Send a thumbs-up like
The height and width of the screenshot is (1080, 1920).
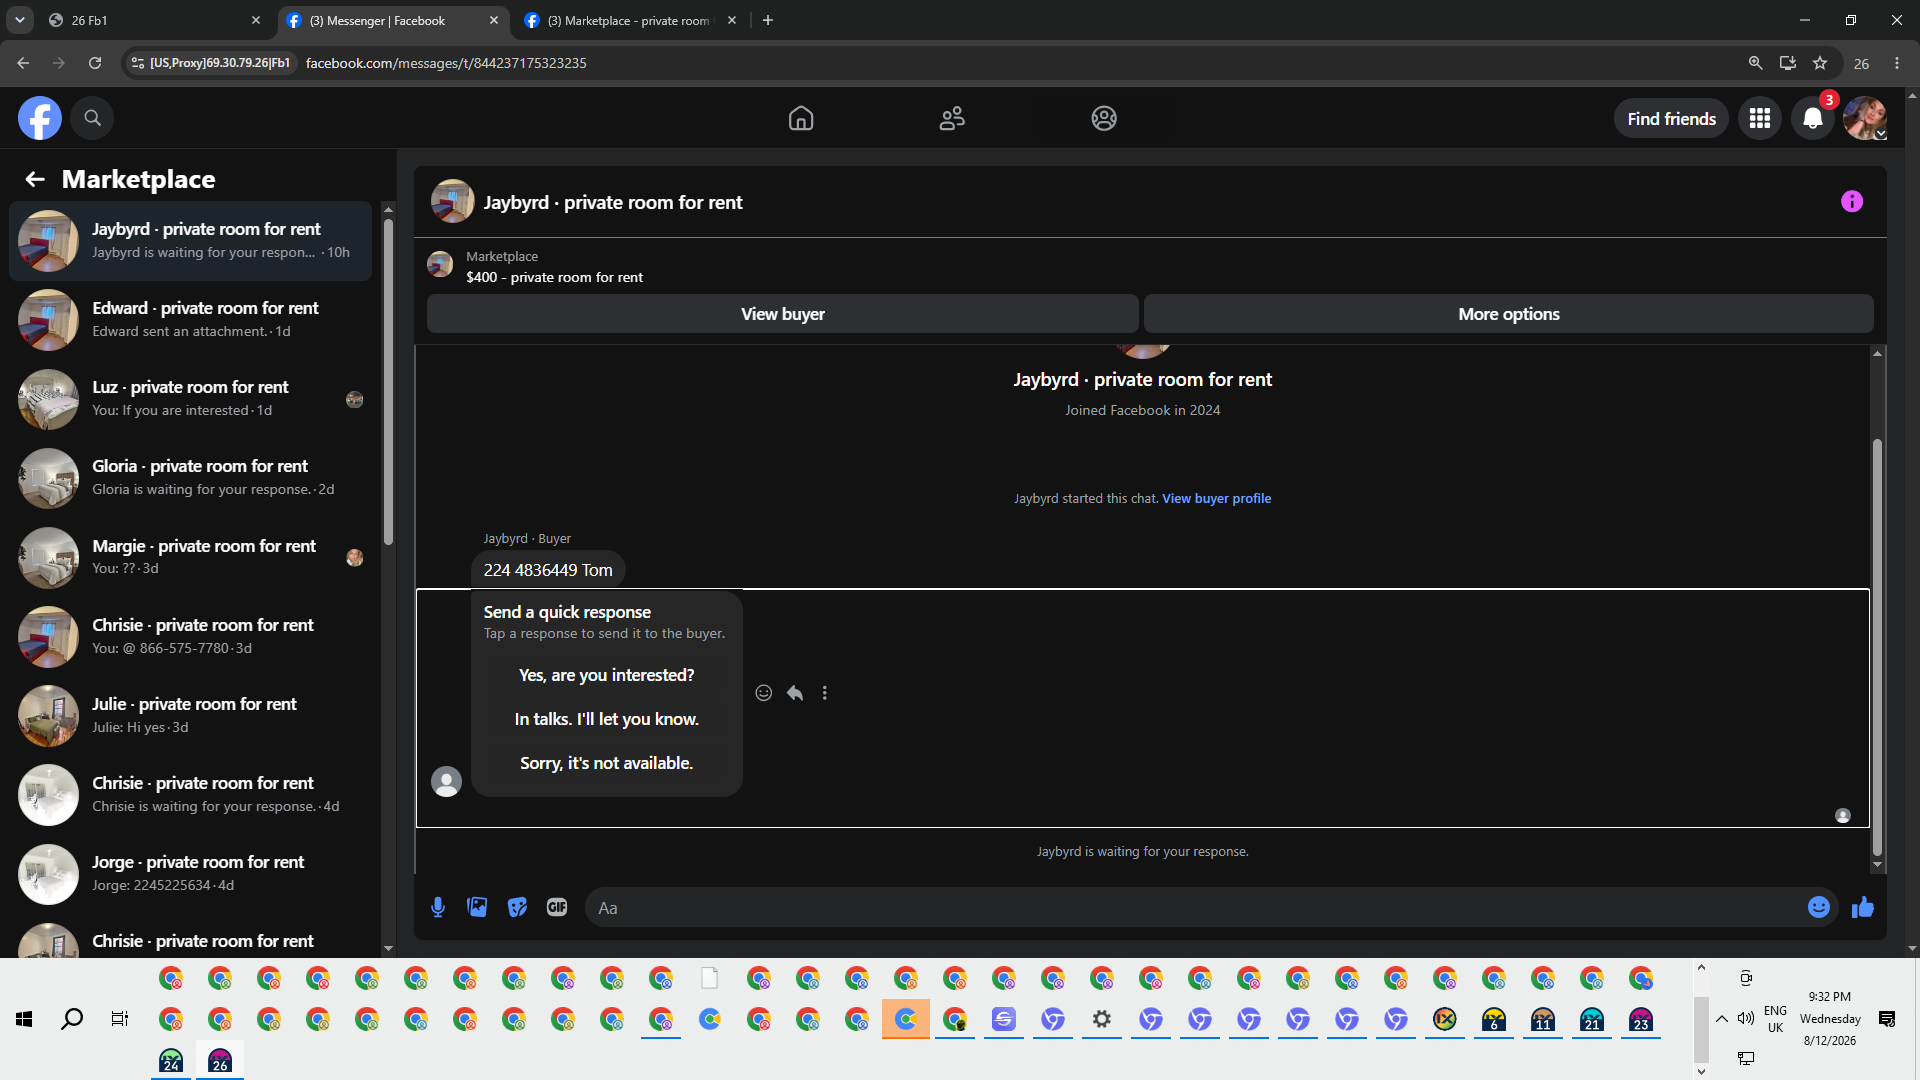[1863, 907]
